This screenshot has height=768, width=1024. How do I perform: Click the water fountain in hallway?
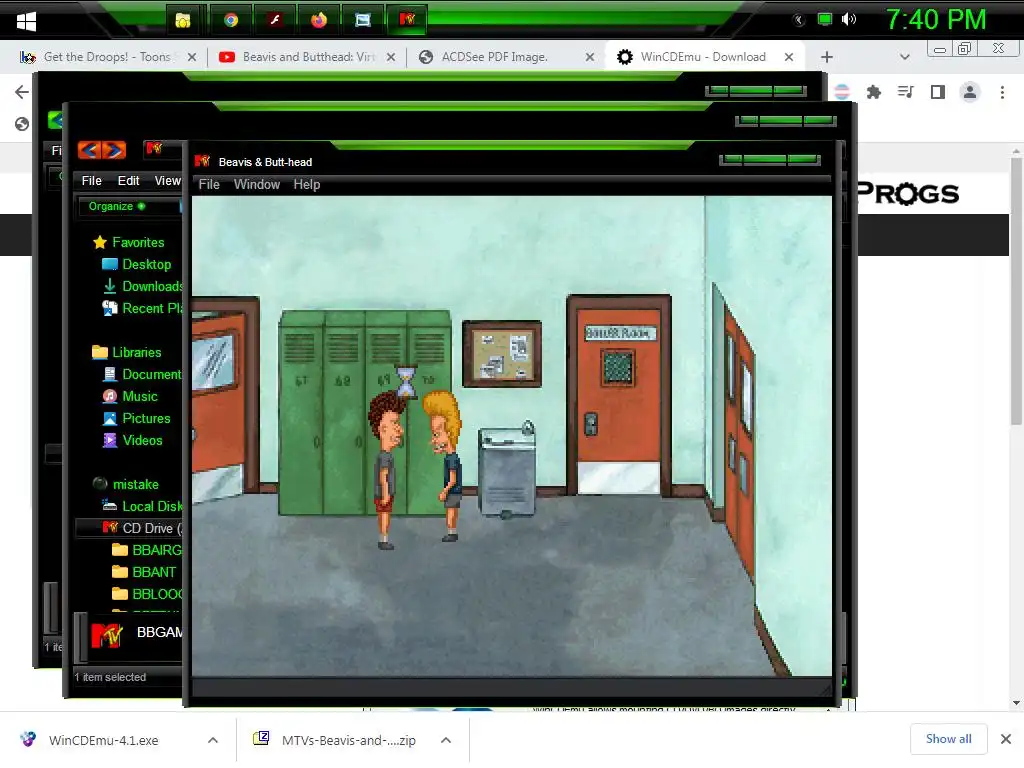coord(507,470)
